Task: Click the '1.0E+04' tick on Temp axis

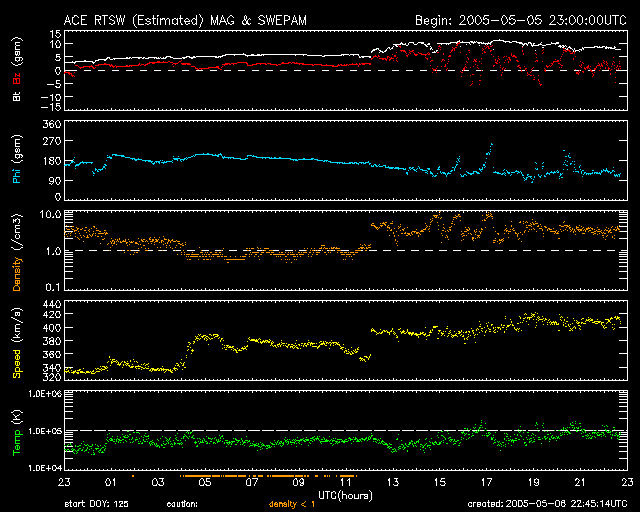Action: 45,468
